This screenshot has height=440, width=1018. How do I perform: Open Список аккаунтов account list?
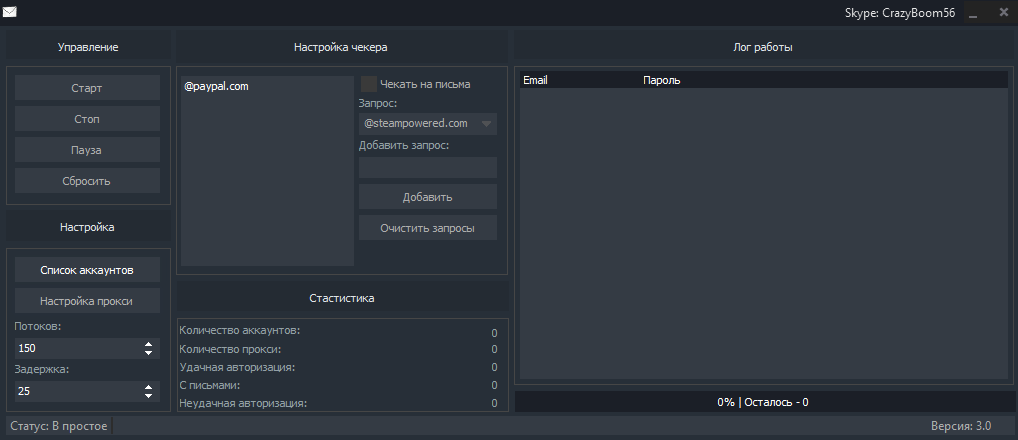(87, 270)
